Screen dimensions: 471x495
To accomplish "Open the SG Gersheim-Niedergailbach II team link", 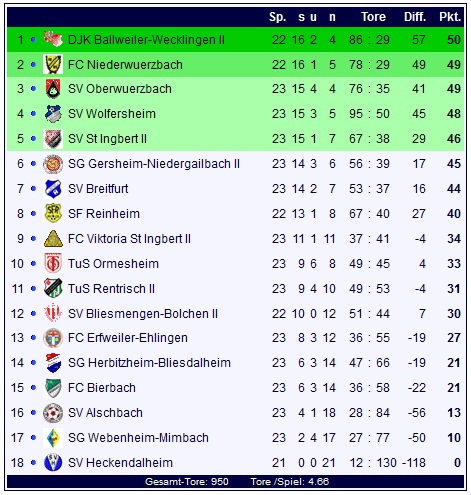I will point(154,164).
